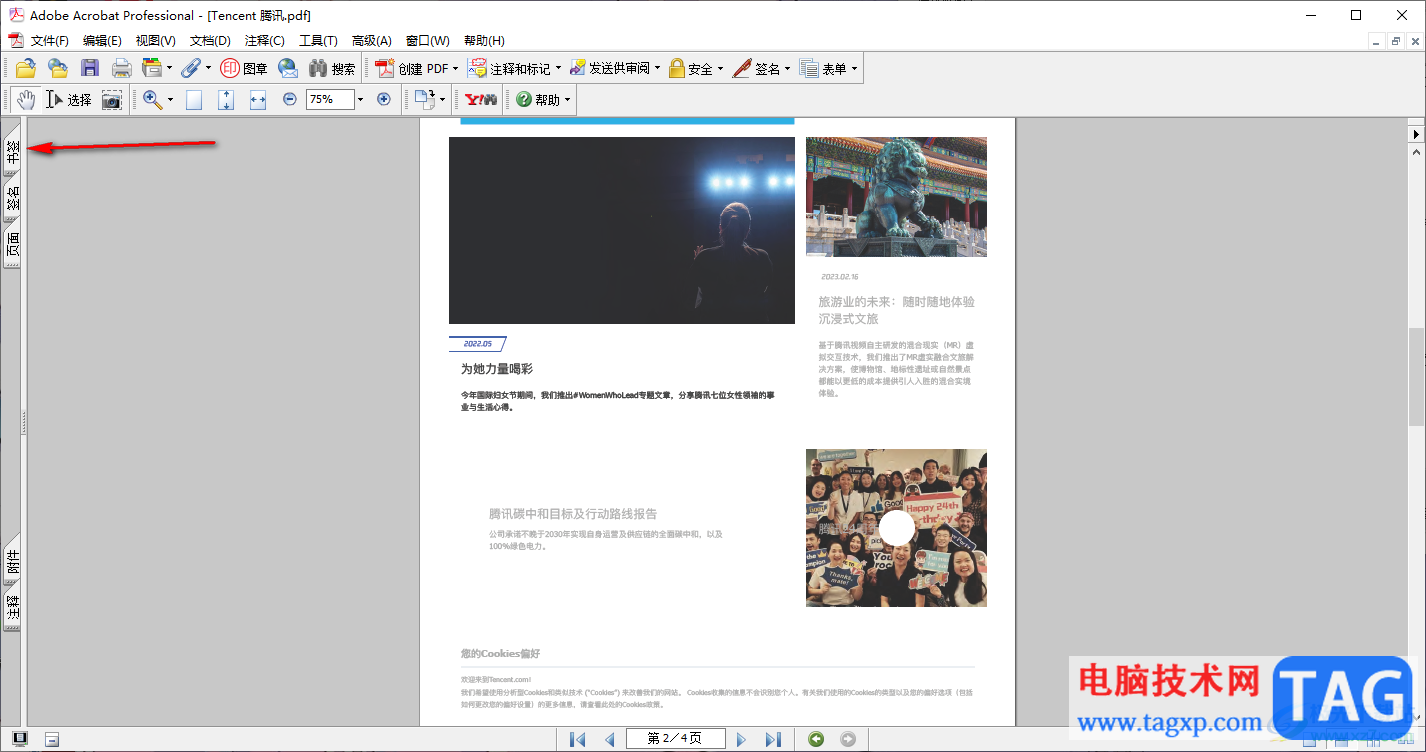The image size is (1426, 752).
Task: Save the document with the floppy icon
Action: (90, 68)
